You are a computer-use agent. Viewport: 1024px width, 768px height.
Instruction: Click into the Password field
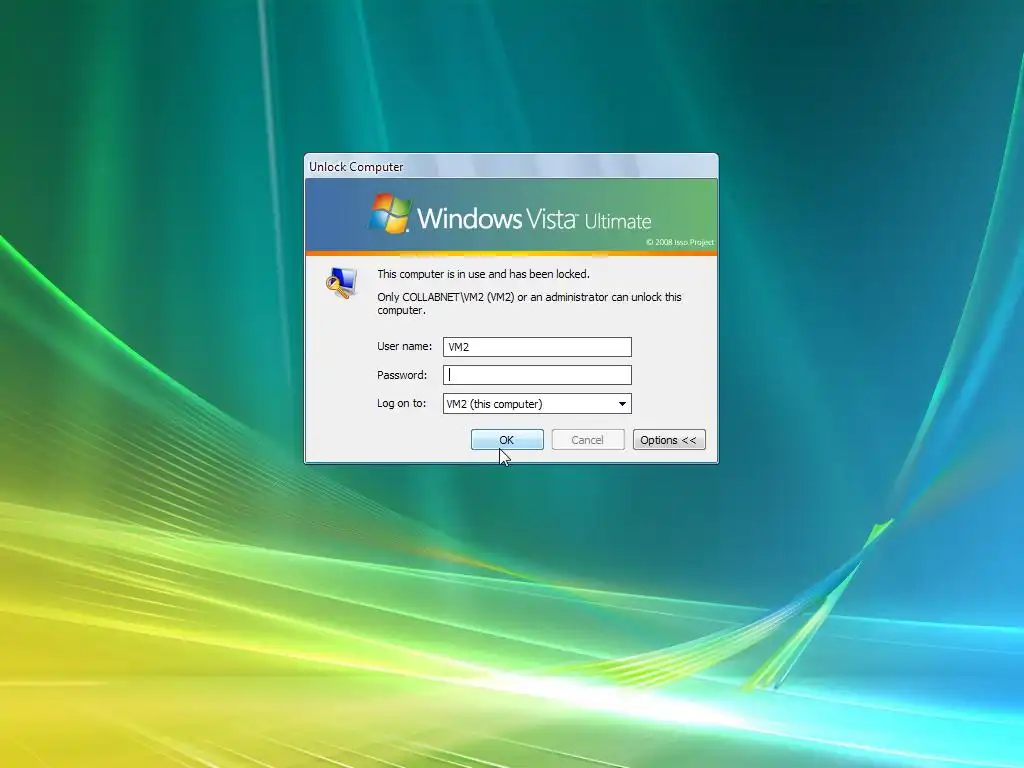(x=537, y=375)
